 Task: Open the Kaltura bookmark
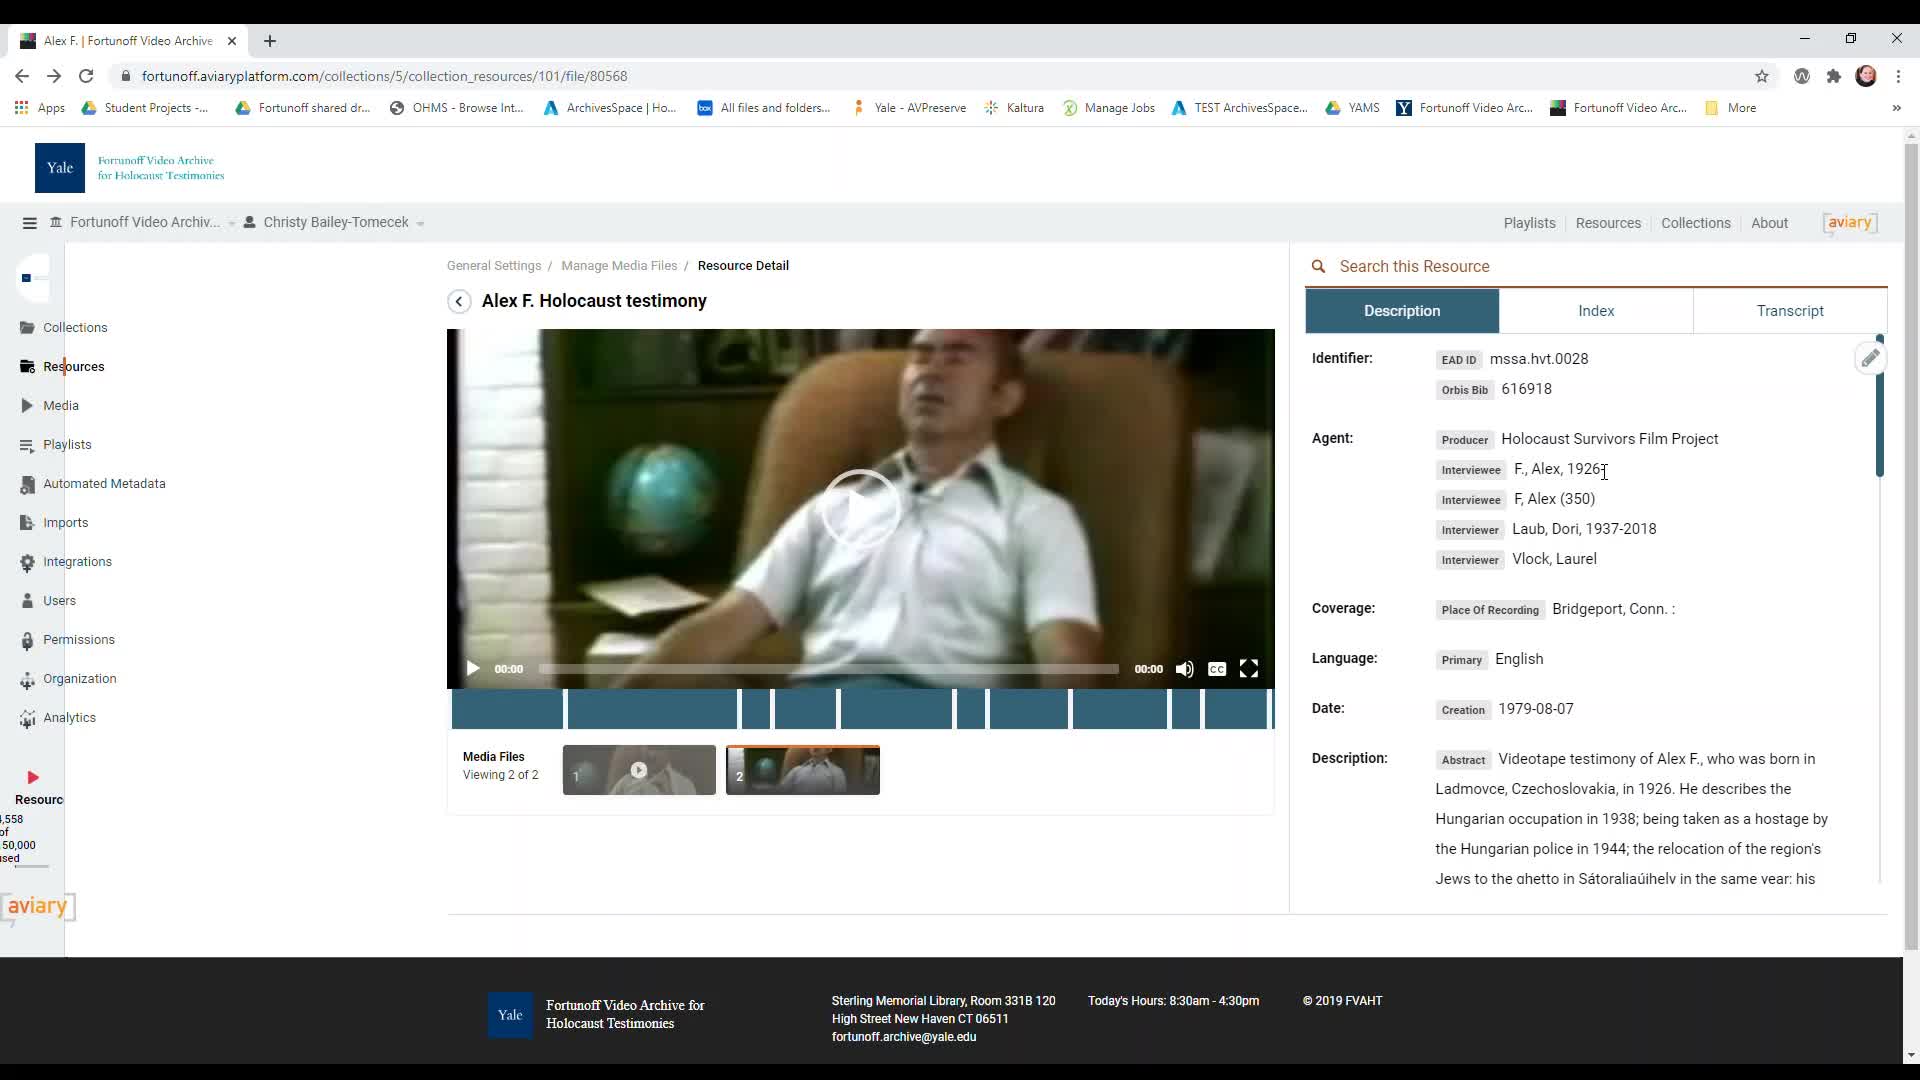point(1014,108)
